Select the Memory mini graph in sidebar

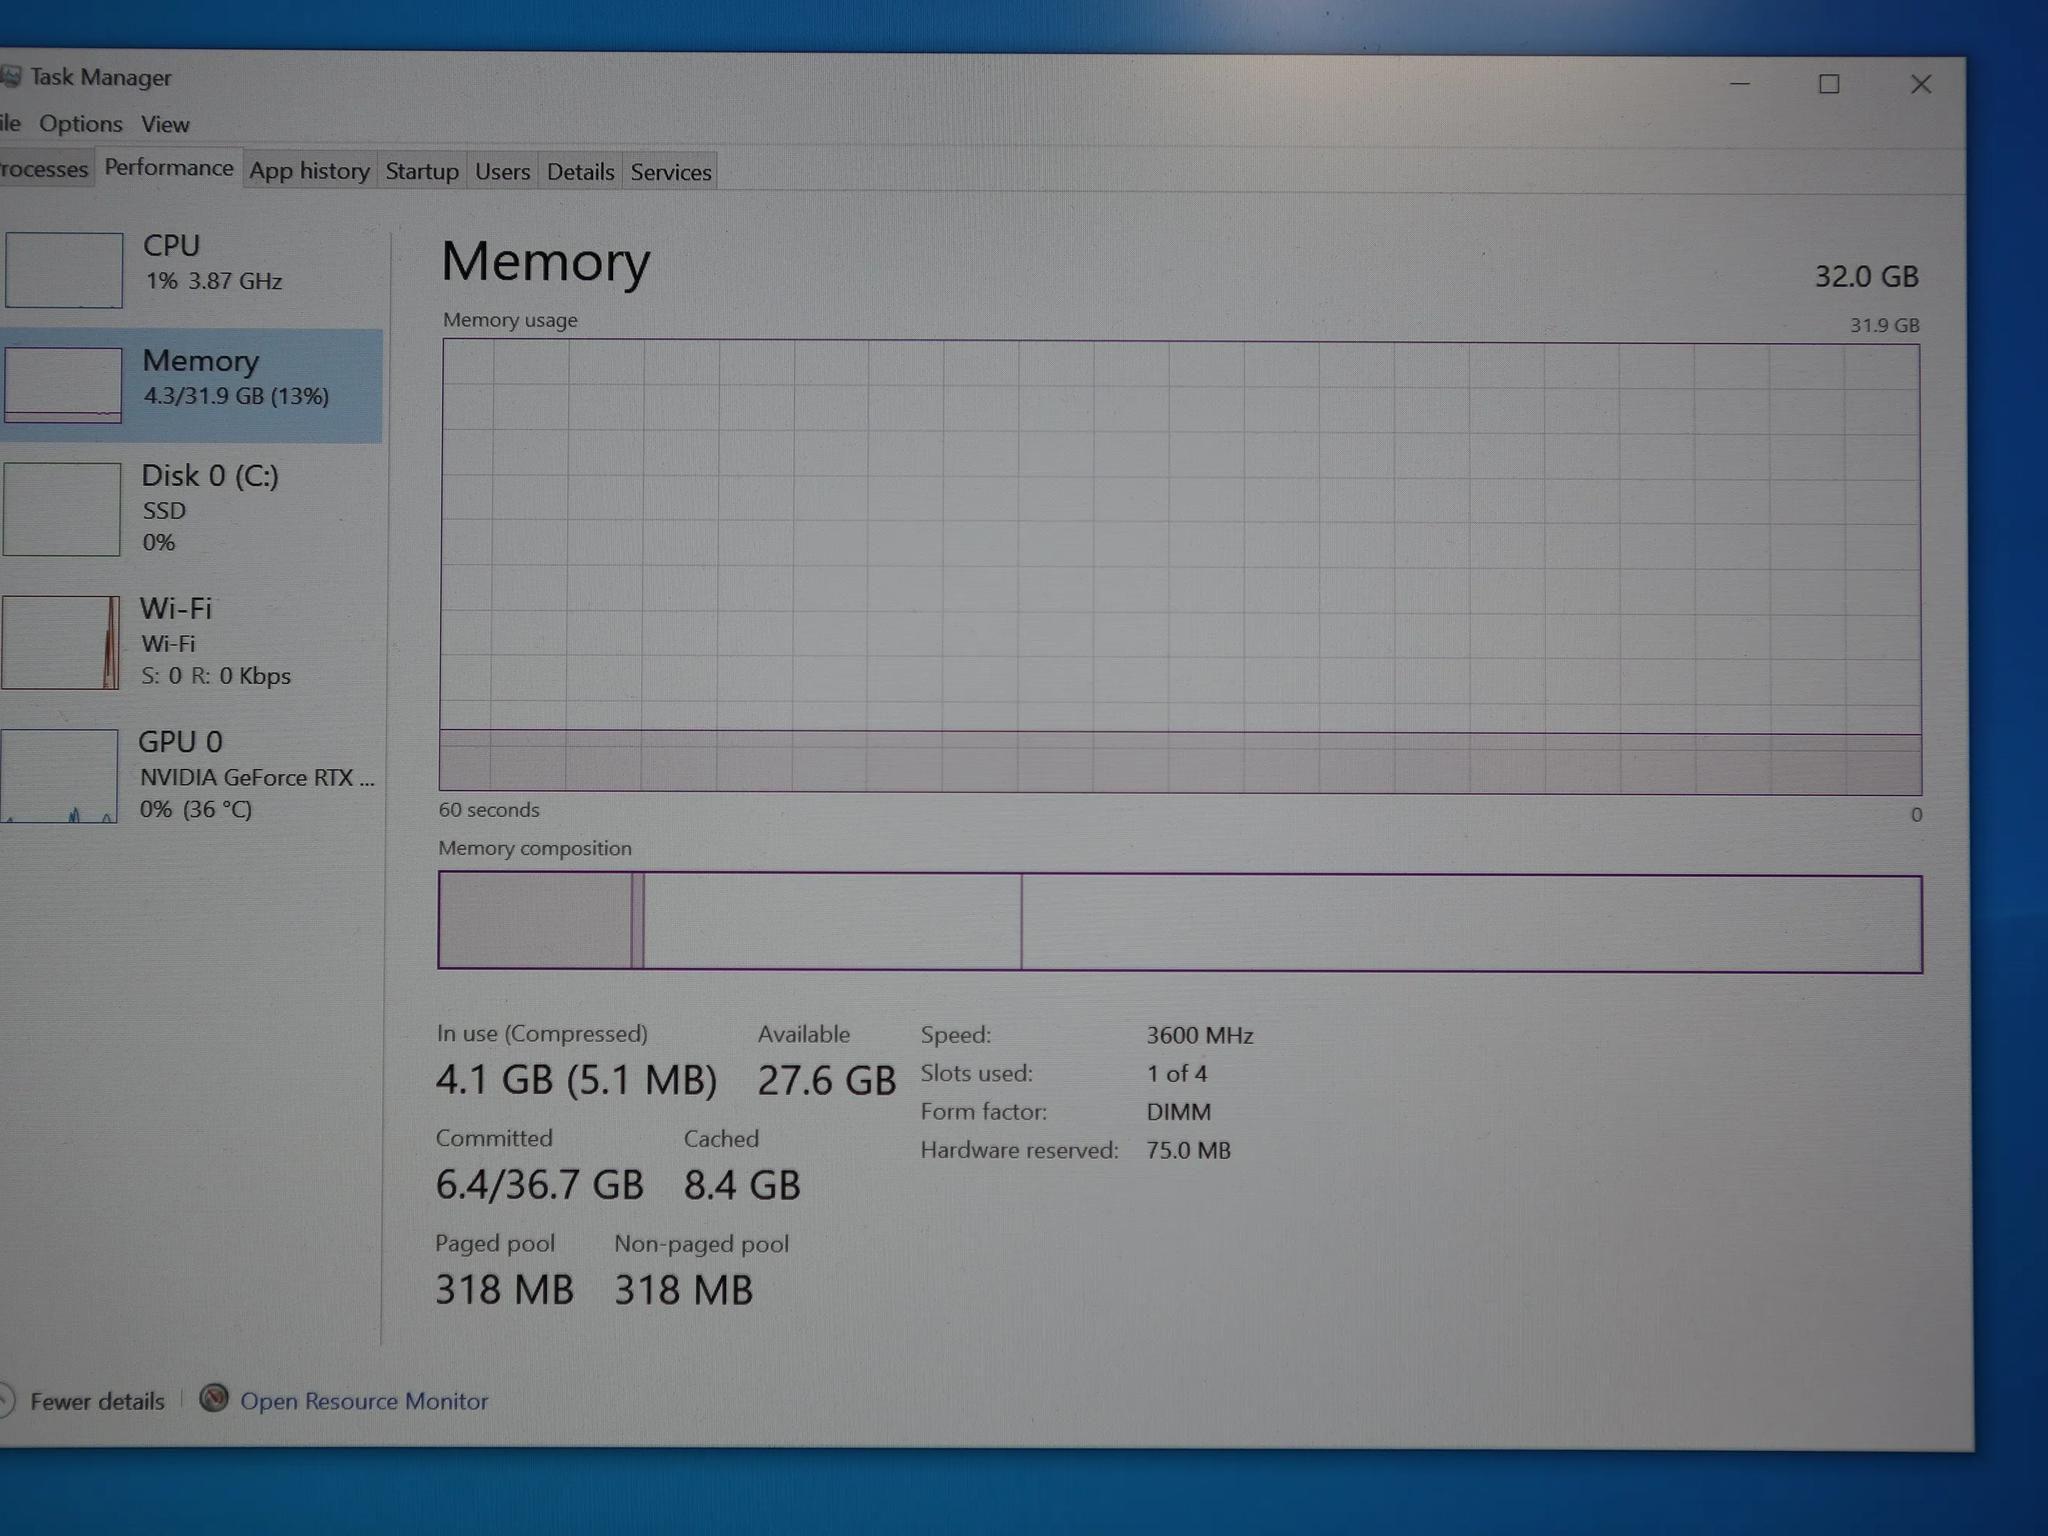click(62, 385)
